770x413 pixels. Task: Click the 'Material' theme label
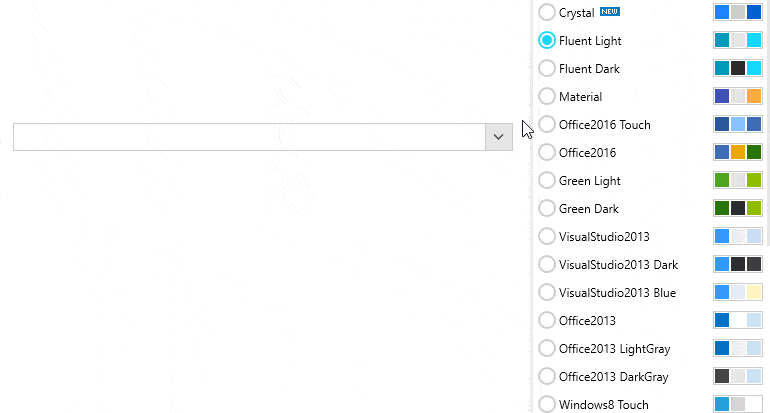(580, 97)
